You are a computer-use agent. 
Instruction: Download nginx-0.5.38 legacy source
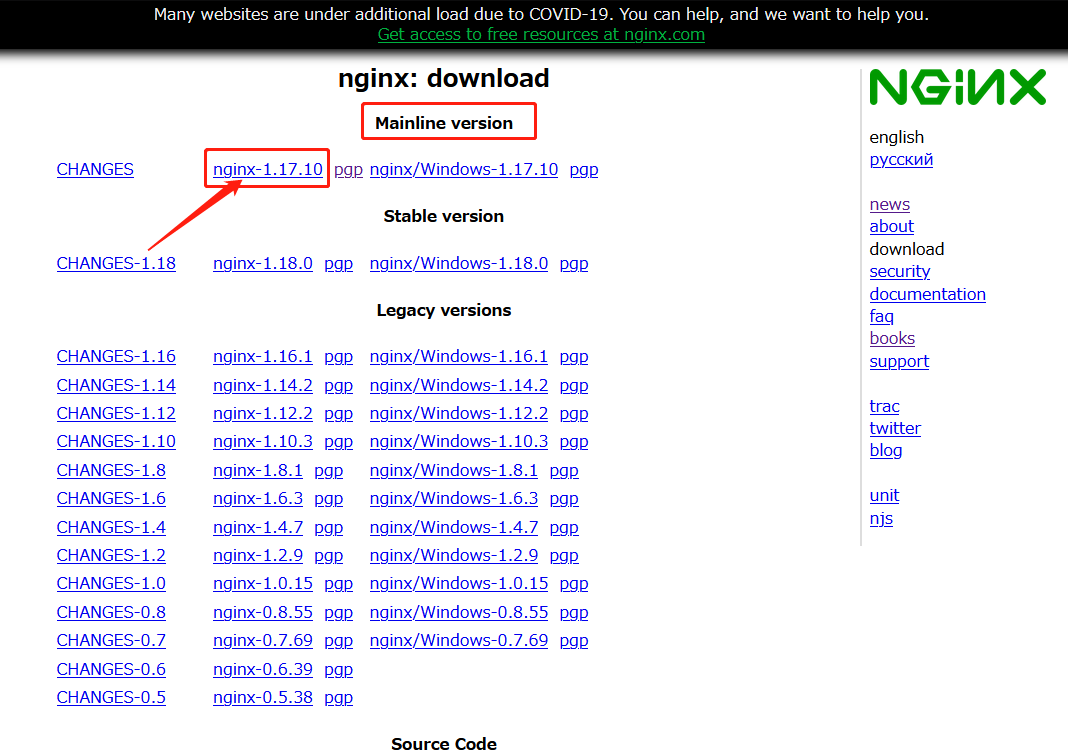[x=262, y=698]
